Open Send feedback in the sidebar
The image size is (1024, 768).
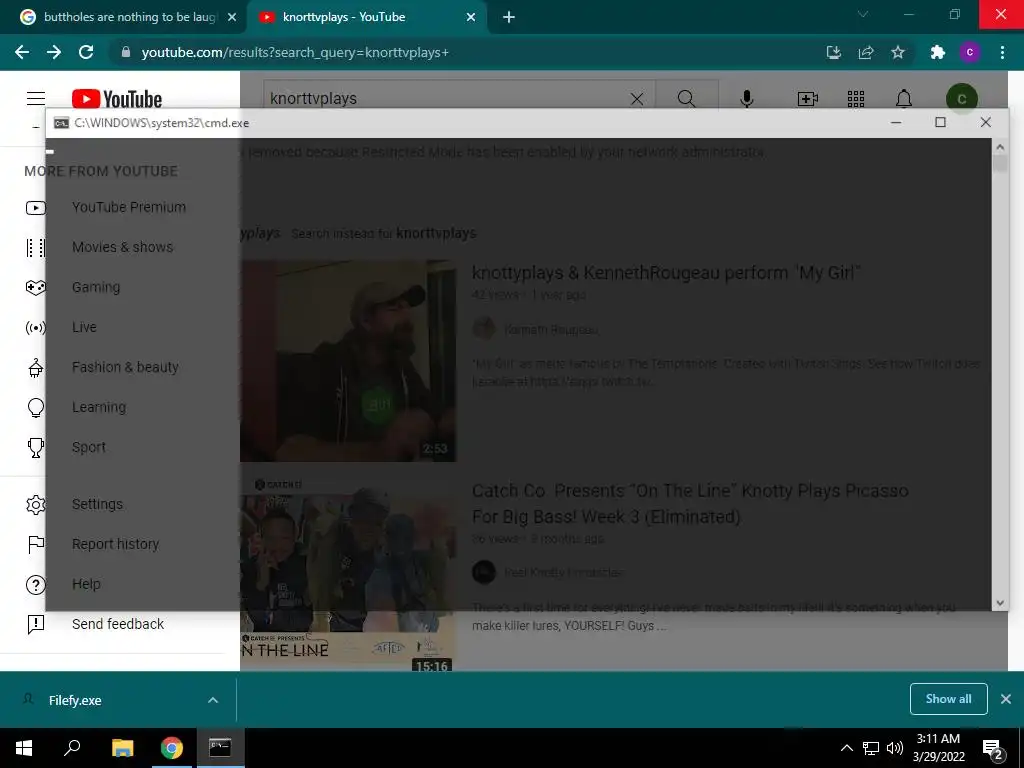[x=118, y=624]
